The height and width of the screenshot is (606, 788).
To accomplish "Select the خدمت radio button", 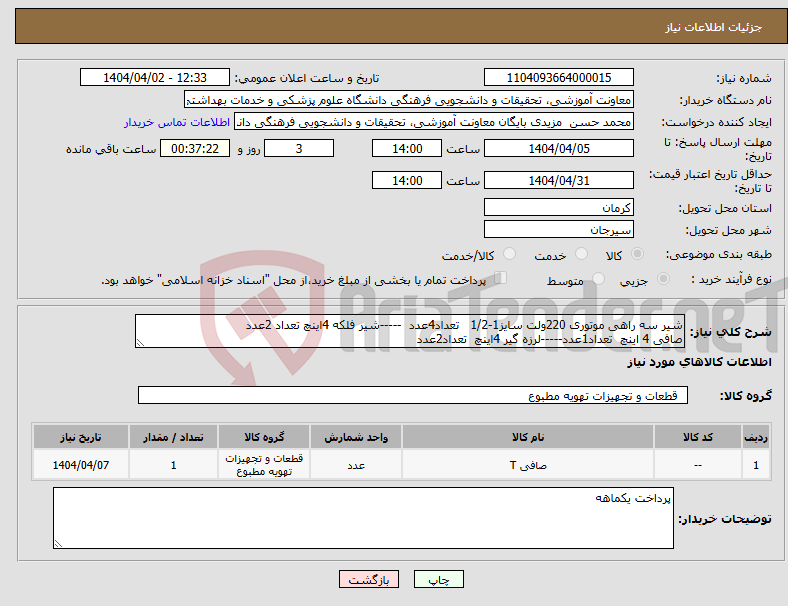I will coord(581,254).
